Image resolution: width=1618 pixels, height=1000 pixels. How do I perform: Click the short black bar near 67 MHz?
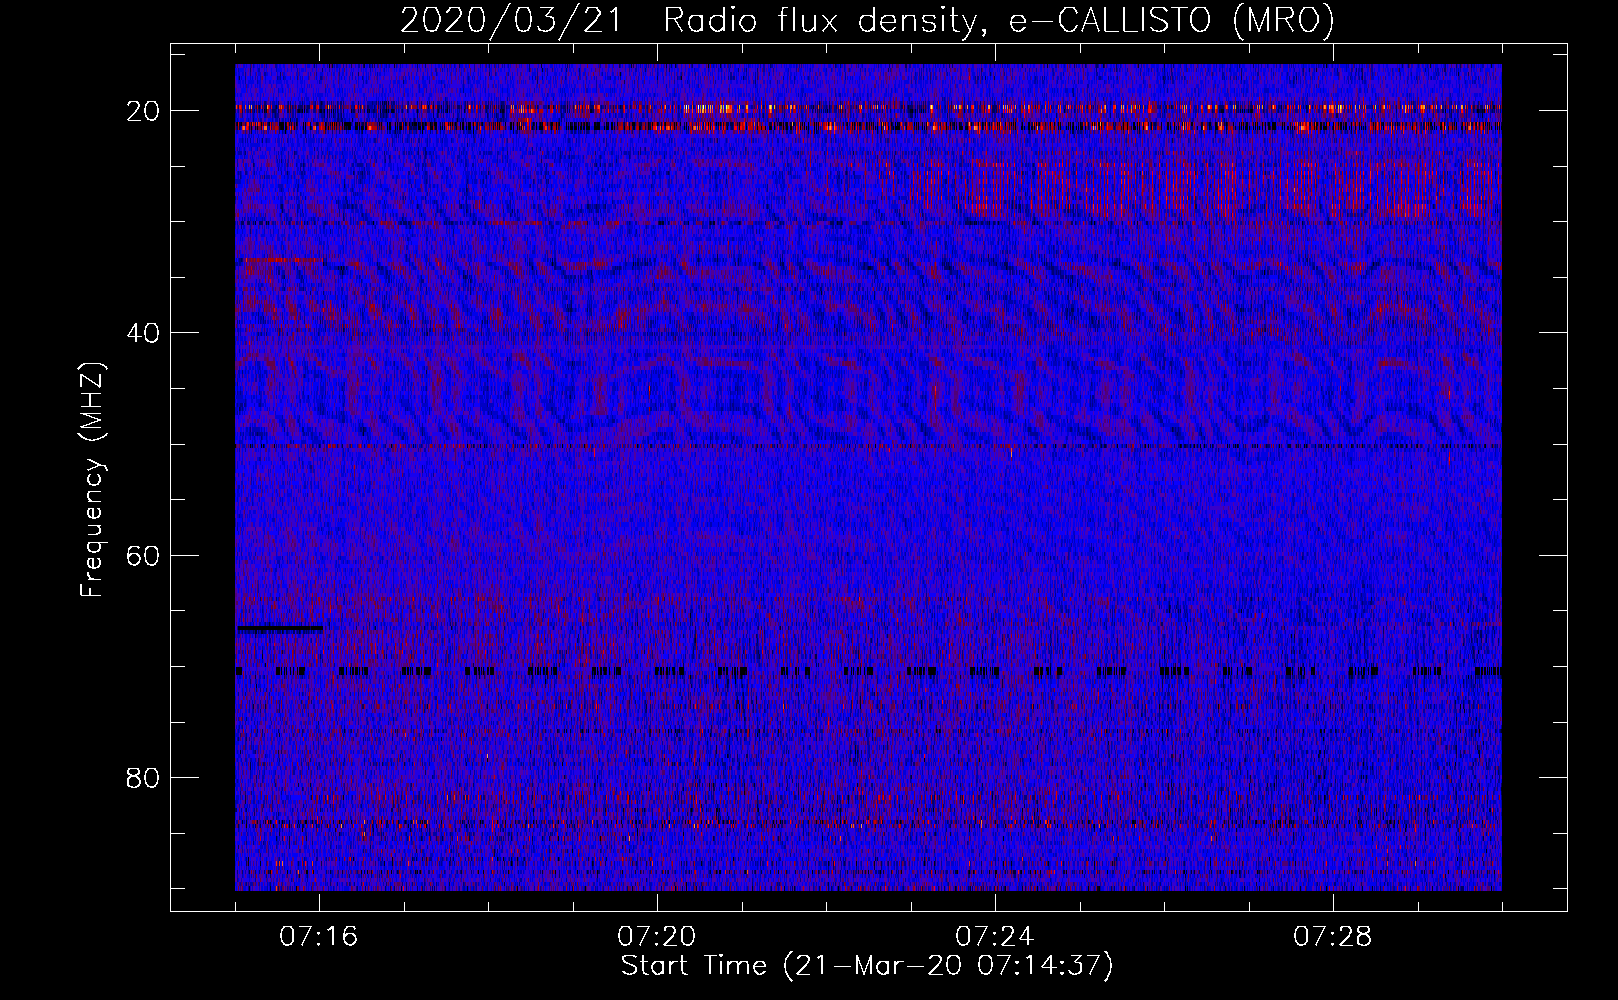pyautogui.click(x=280, y=629)
